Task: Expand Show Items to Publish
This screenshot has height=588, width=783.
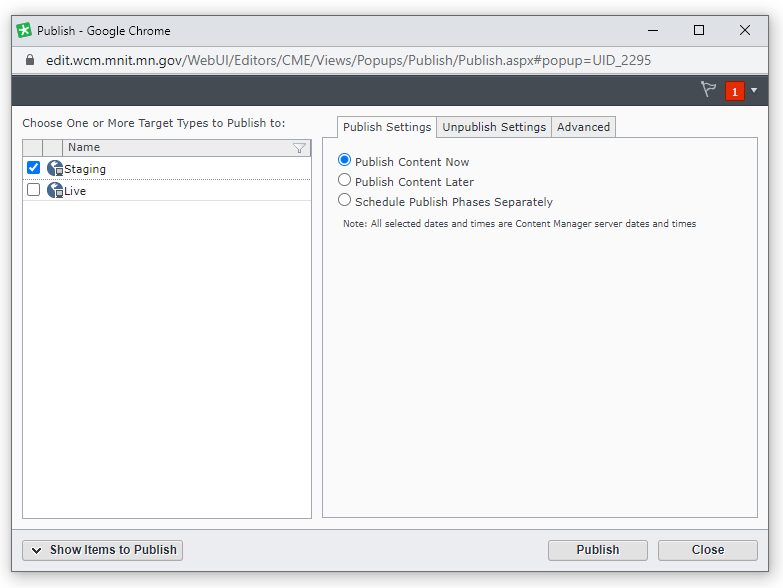Action: (103, 550)
